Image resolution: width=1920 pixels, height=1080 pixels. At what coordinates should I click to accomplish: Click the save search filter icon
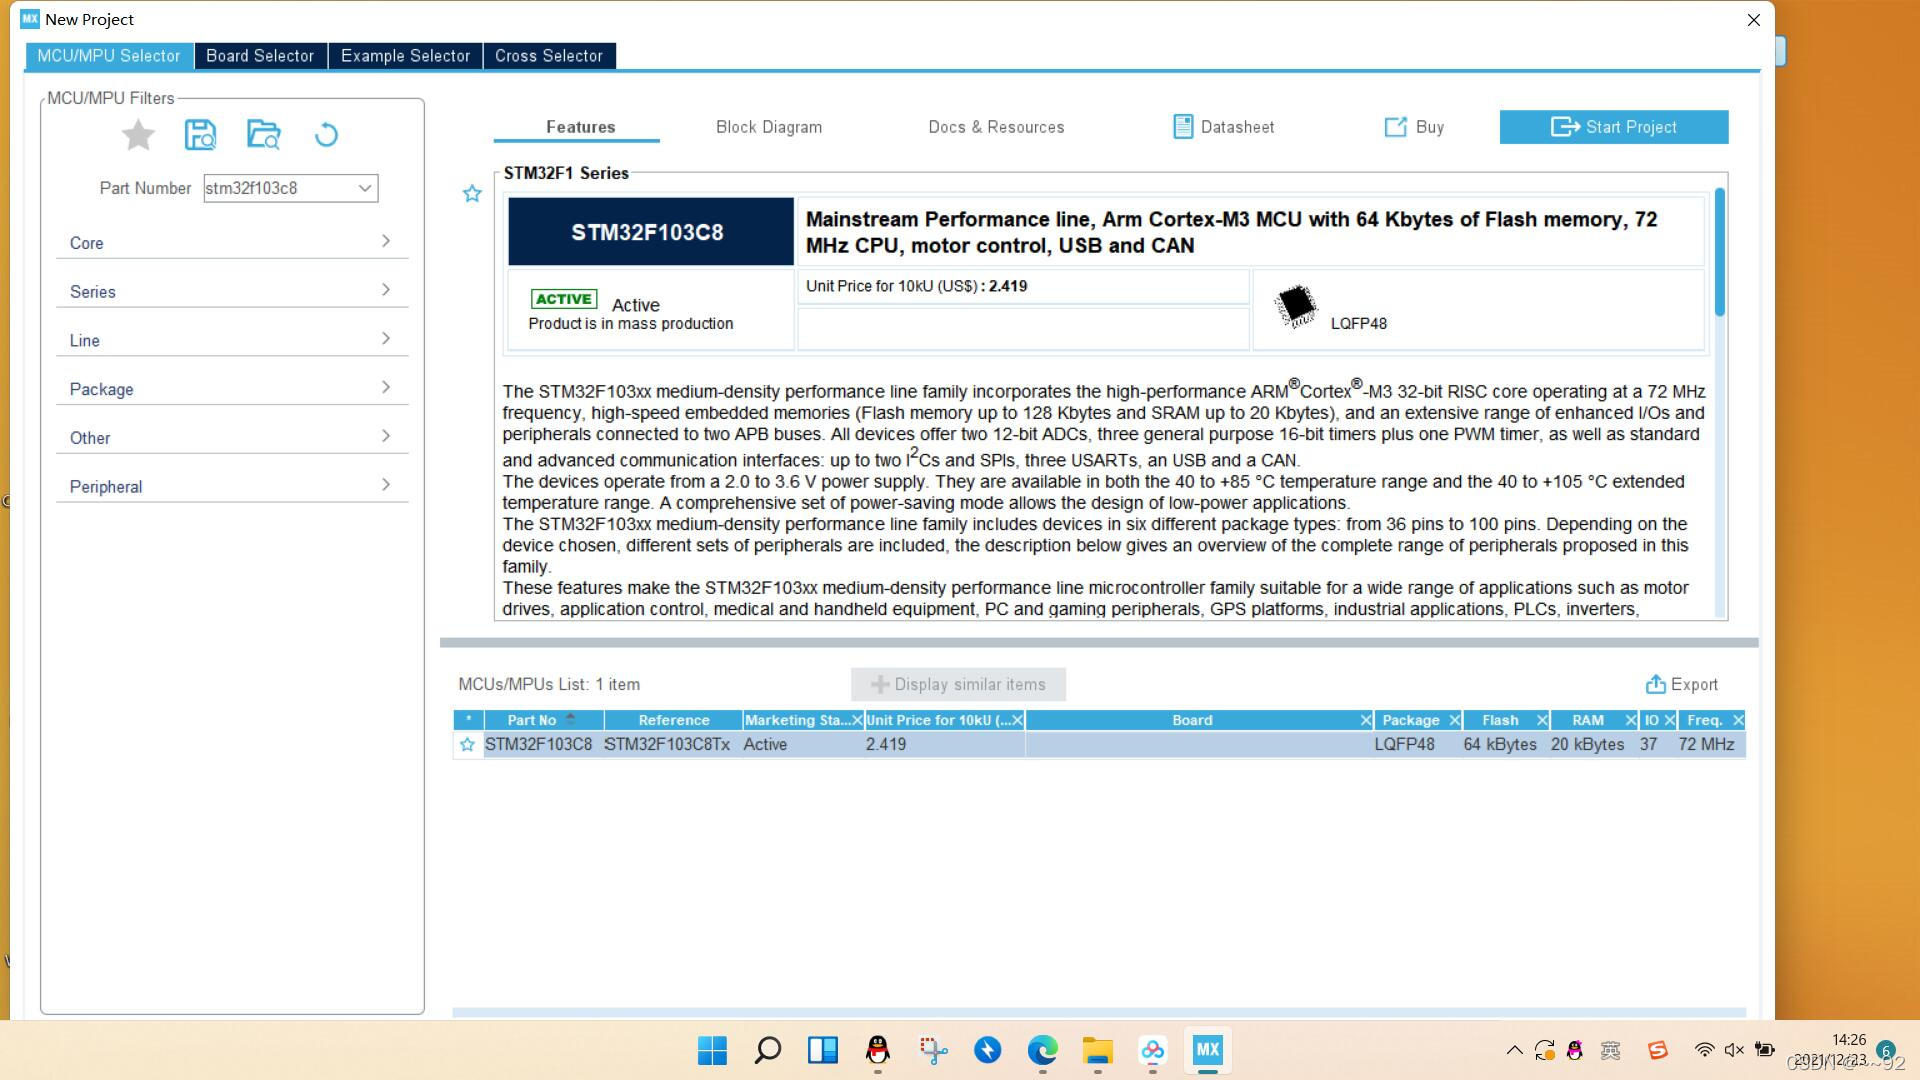(x=201, y=135)
